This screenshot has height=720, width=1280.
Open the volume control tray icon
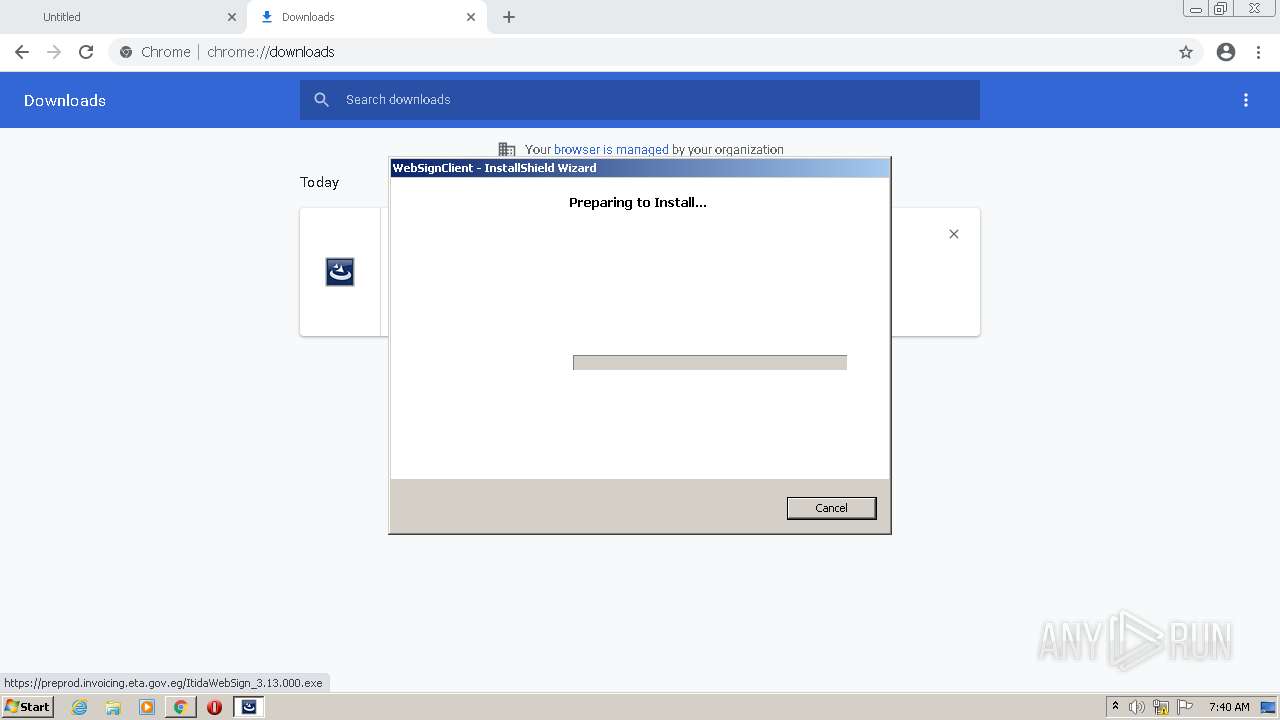(x=1137, y=707)
